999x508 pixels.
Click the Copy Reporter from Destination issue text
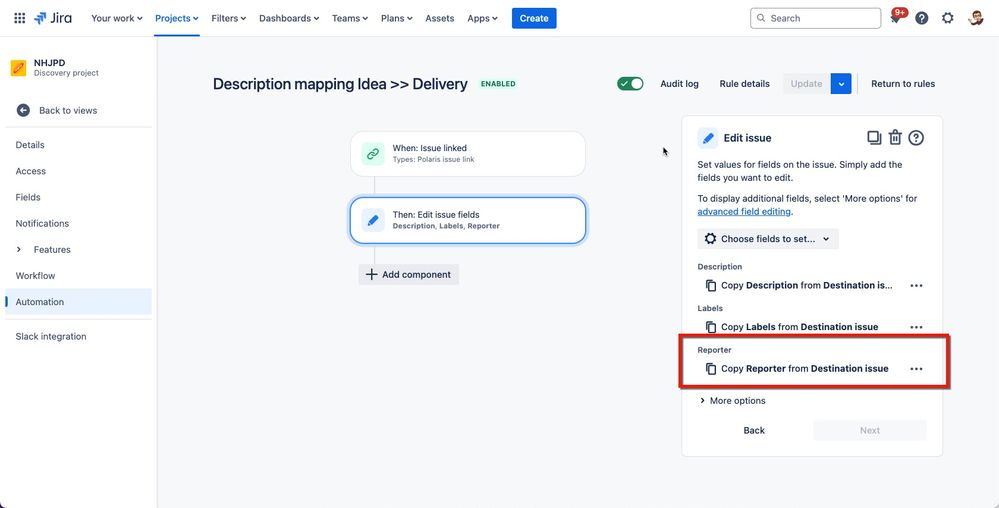point(805,368)
